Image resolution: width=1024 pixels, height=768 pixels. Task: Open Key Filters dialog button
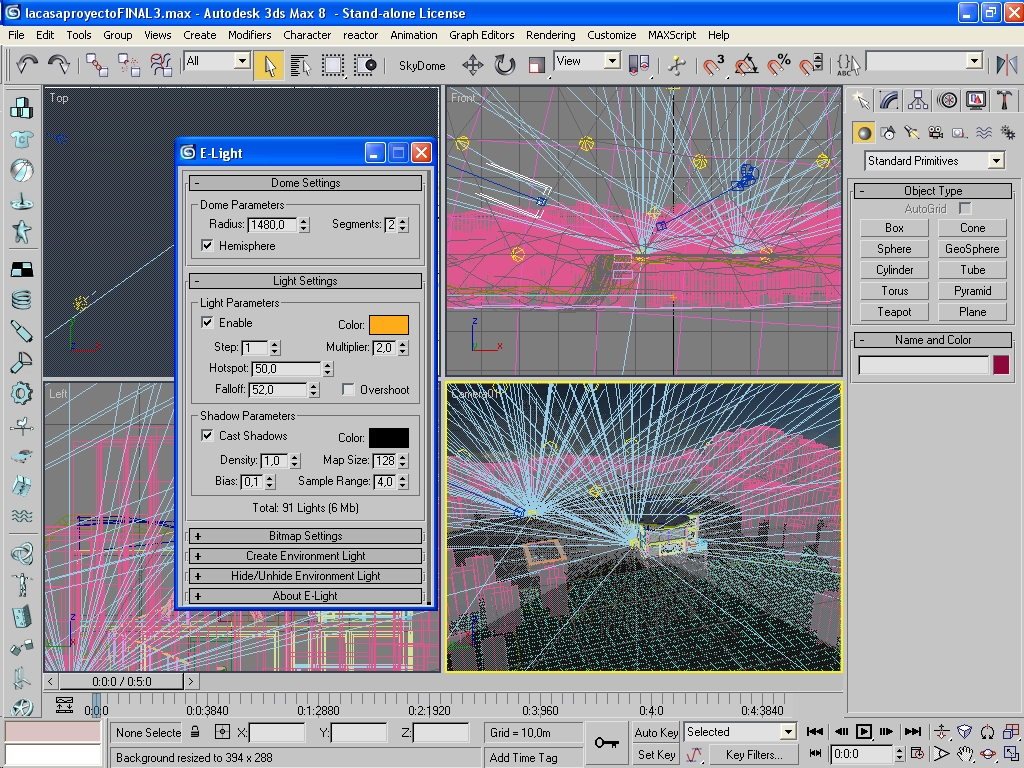[752, 754]
